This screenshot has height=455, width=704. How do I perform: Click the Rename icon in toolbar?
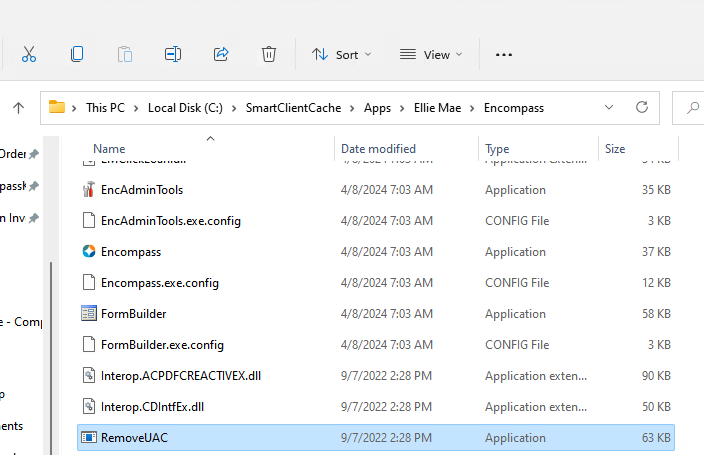(x=173, y=54)
